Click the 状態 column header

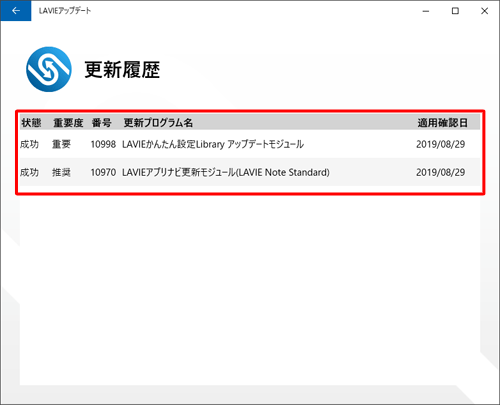tap(31, 123)
